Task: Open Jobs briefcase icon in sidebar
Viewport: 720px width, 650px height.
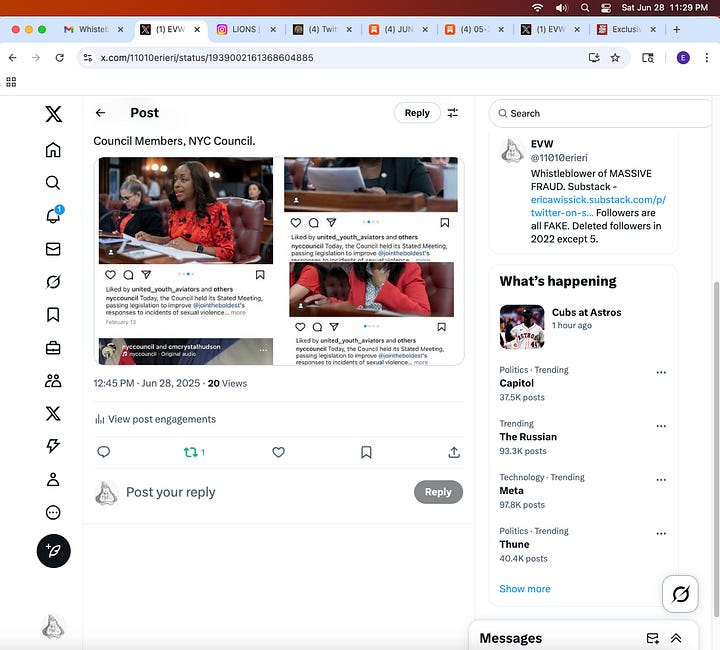Action: coord(53,347)
